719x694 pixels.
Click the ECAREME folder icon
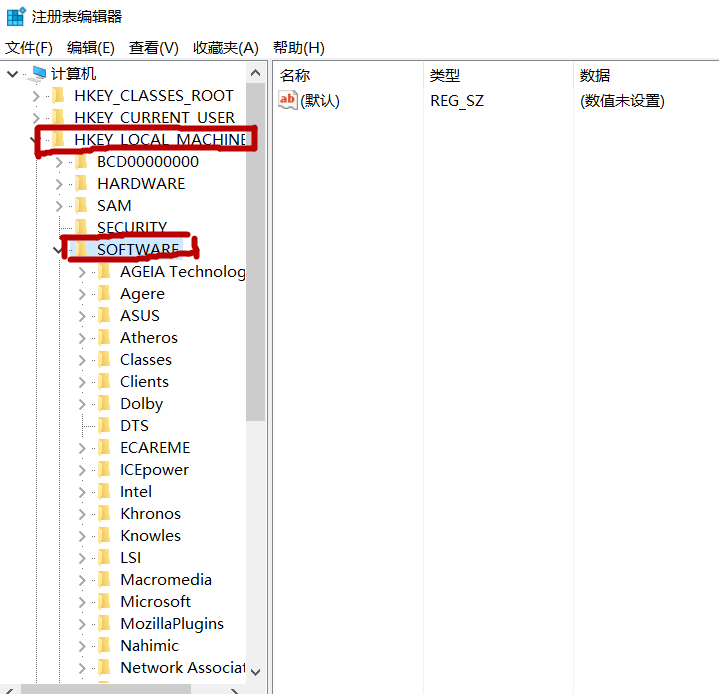tap(105, 448)
